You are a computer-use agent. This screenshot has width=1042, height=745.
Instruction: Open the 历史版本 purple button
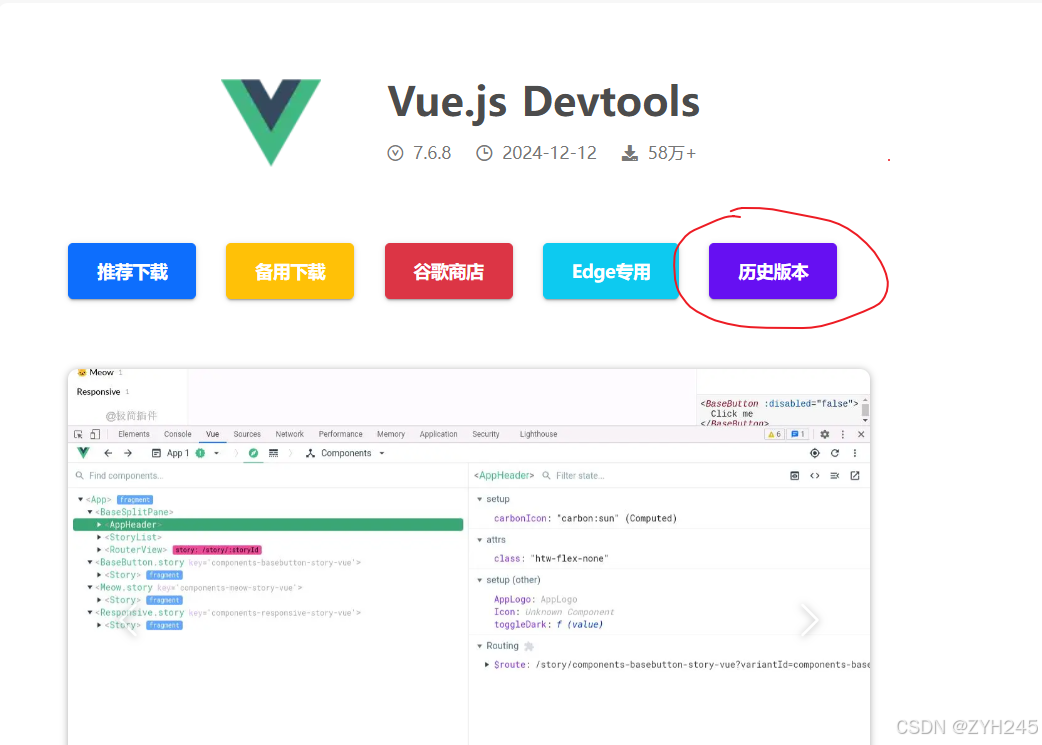pyautogui.click(x=773, y=271)
